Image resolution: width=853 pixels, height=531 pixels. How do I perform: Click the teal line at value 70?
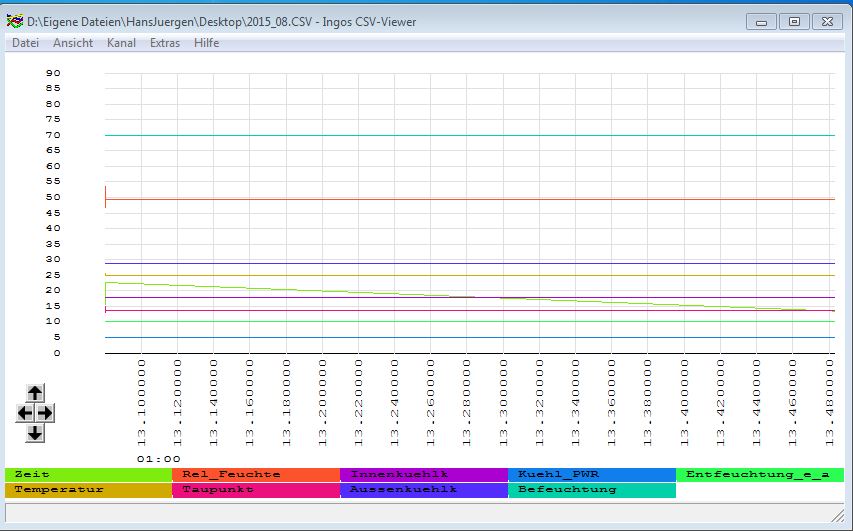469,135
